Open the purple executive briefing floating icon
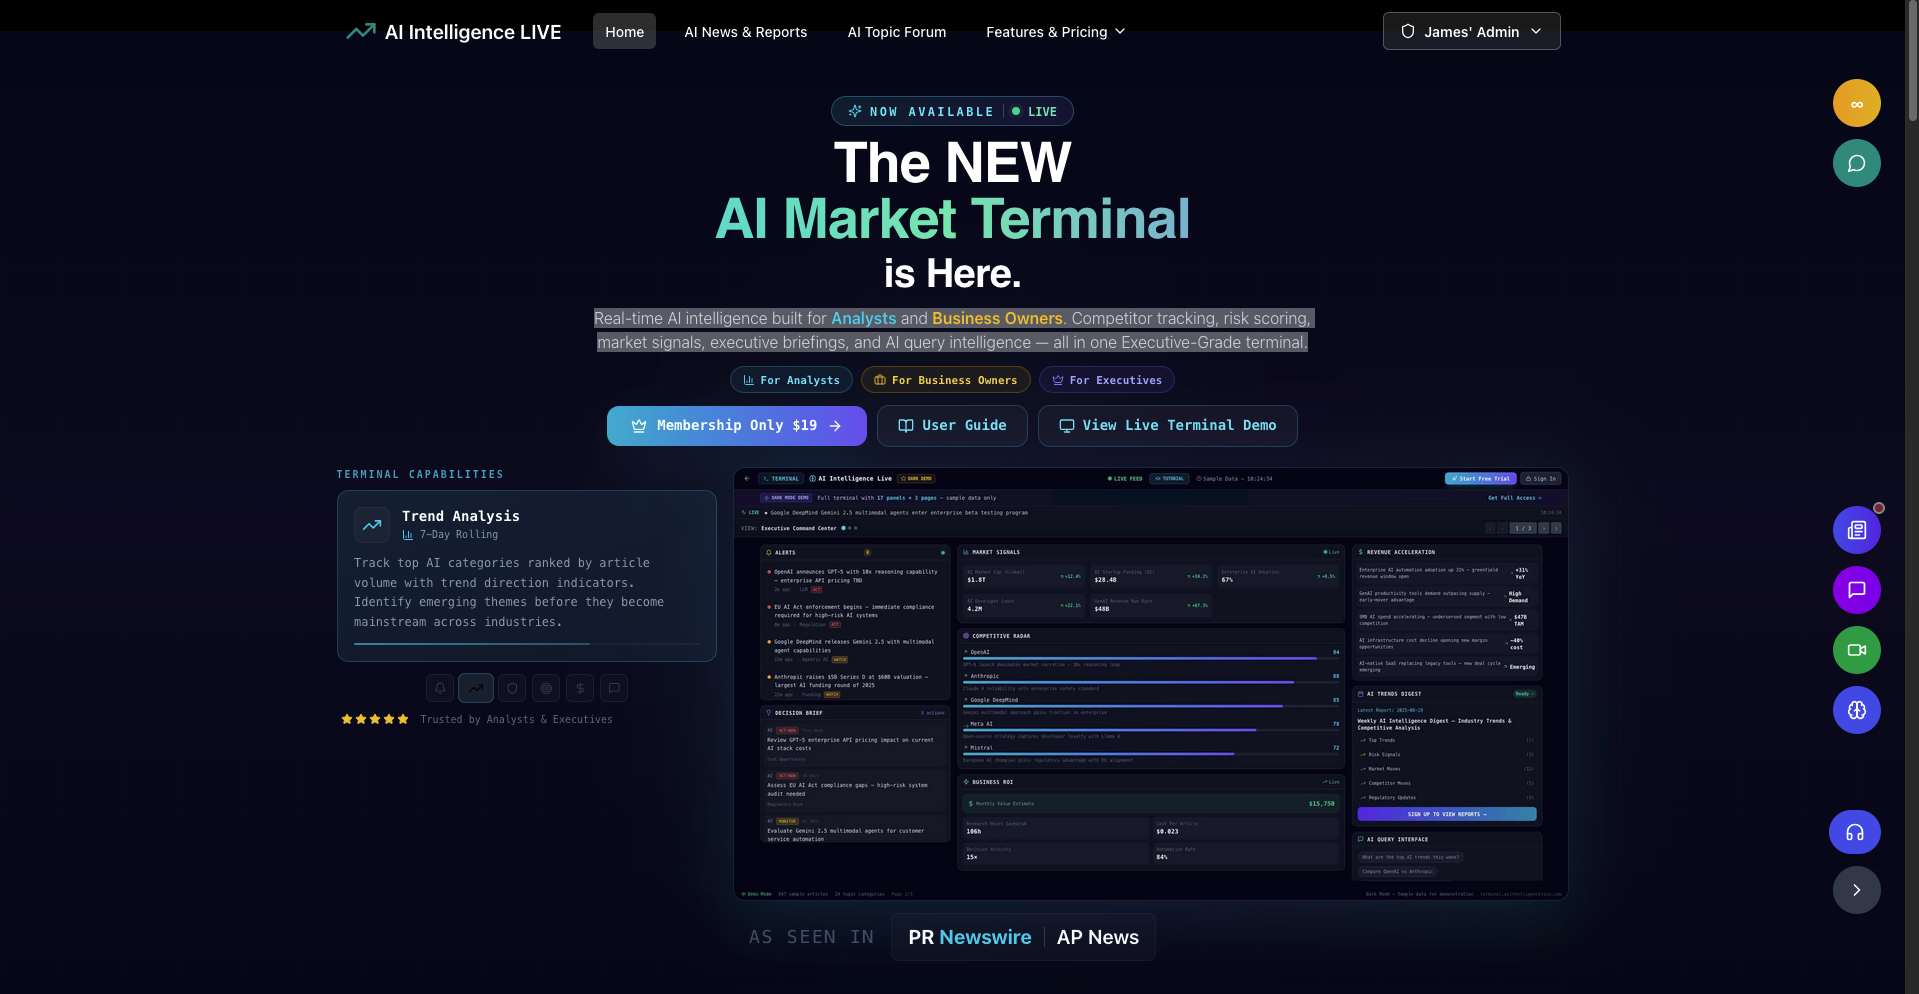Viewport: 1919px width, 994px height. click(1856, 590)
